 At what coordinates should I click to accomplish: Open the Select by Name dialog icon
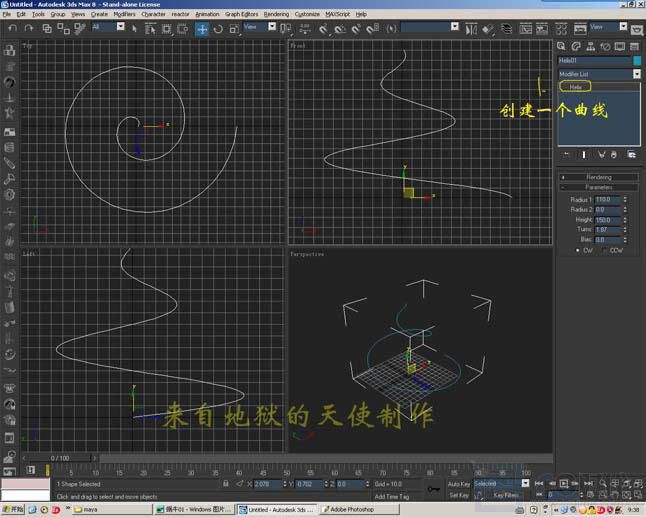pyautogui.click(x=150, y=29)
